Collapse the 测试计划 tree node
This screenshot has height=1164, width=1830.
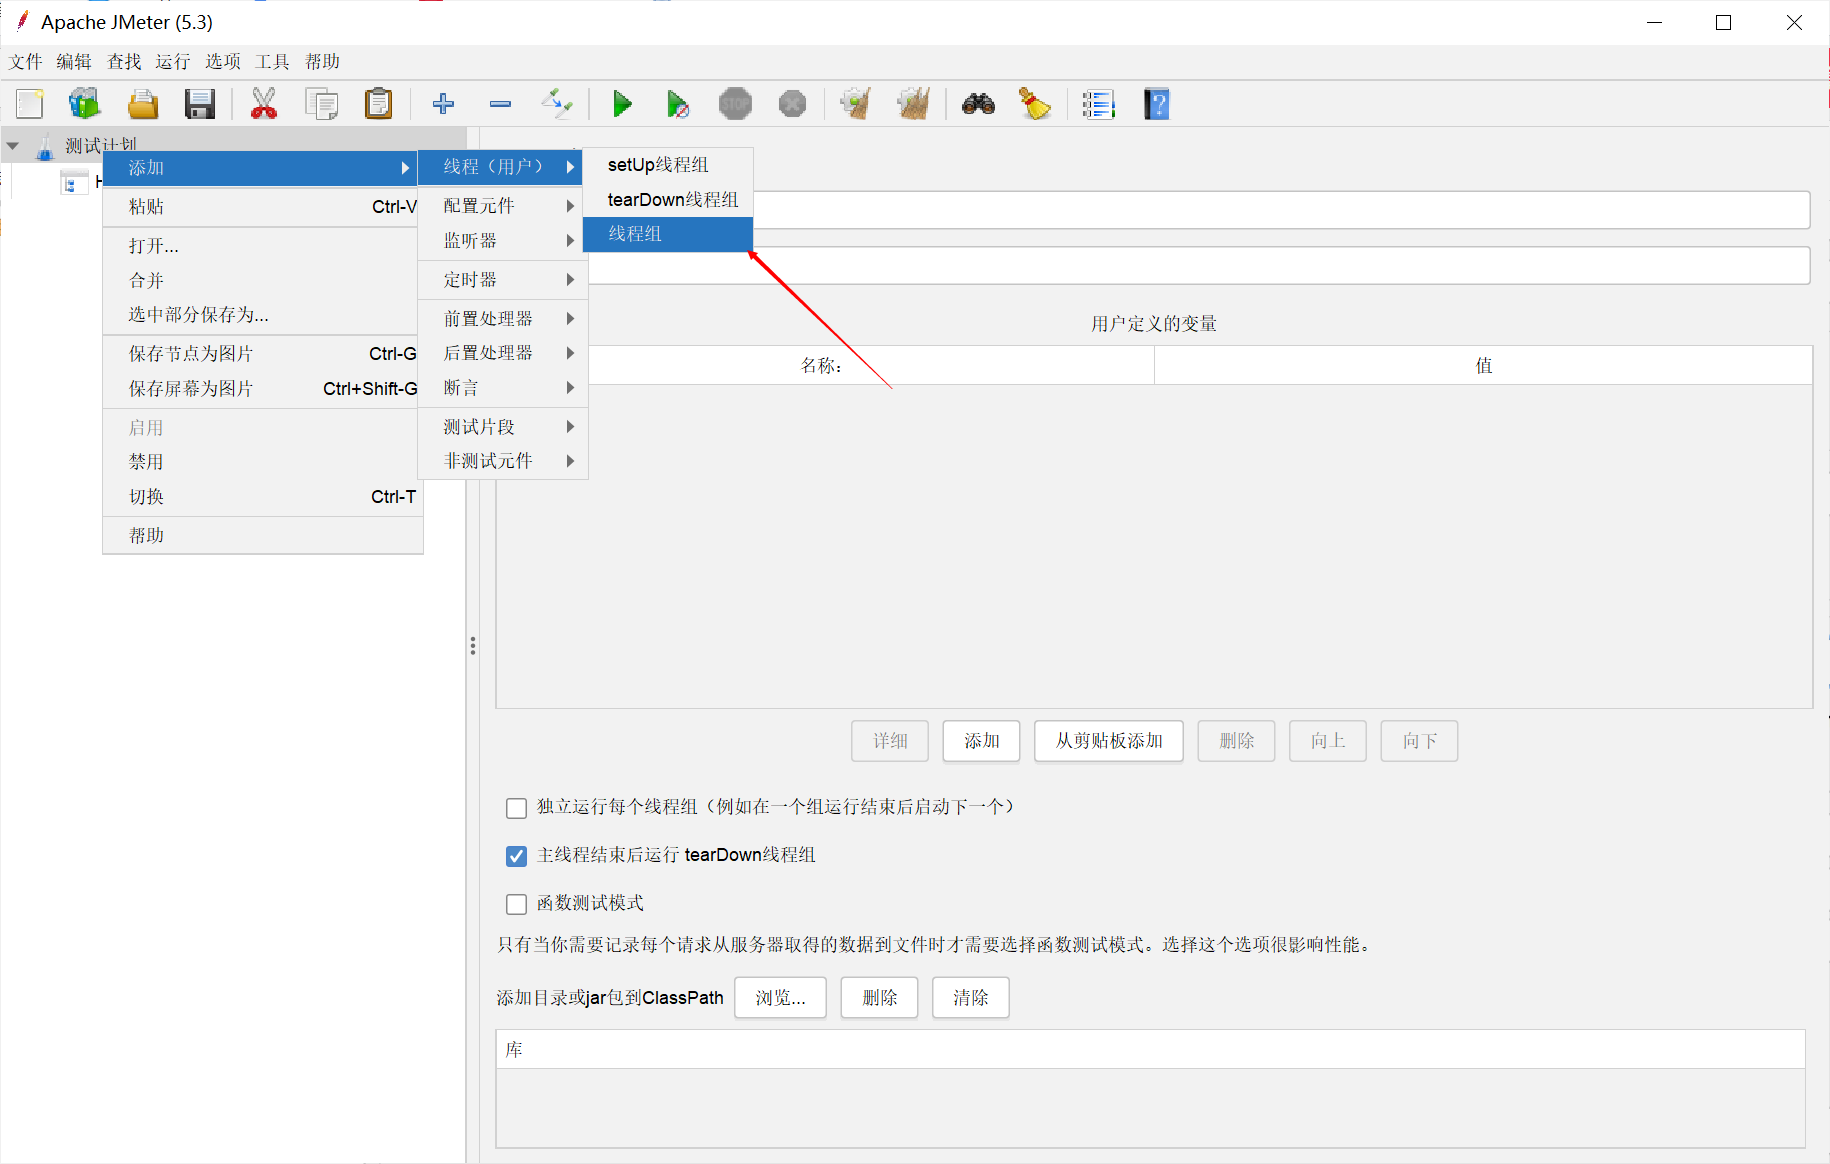[x=13, y=146]
